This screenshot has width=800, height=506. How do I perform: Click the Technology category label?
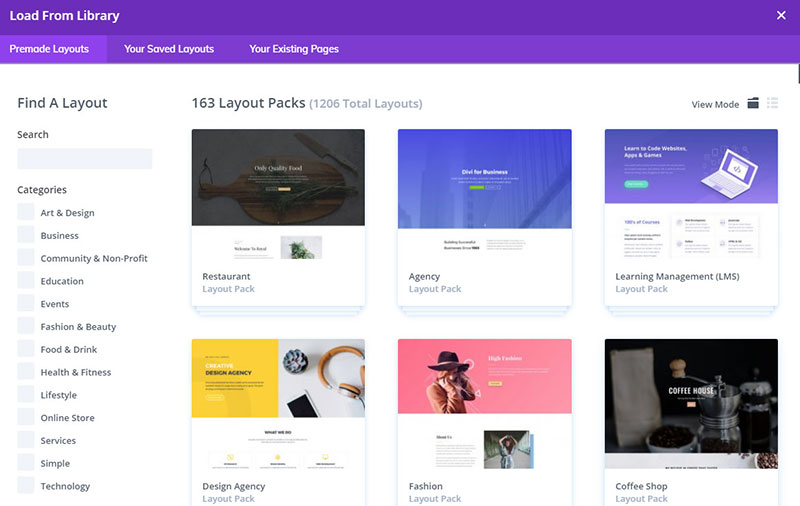(65, 486)
